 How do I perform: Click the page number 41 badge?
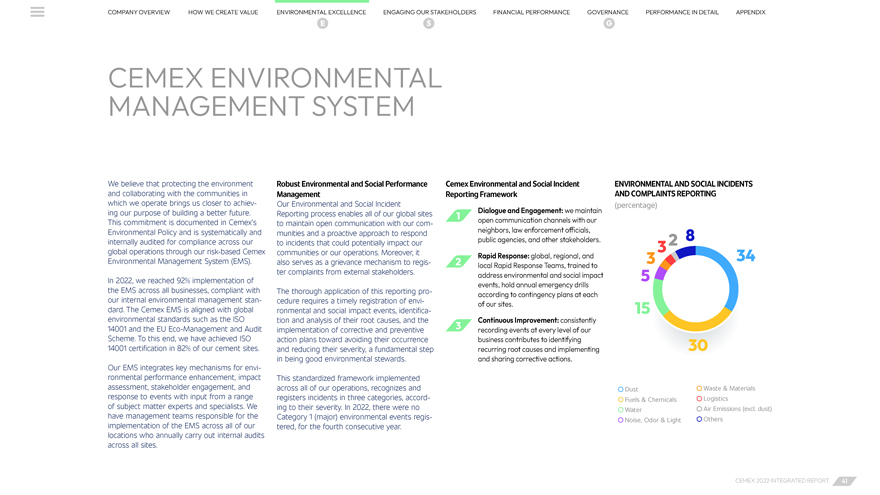[845, 481]
